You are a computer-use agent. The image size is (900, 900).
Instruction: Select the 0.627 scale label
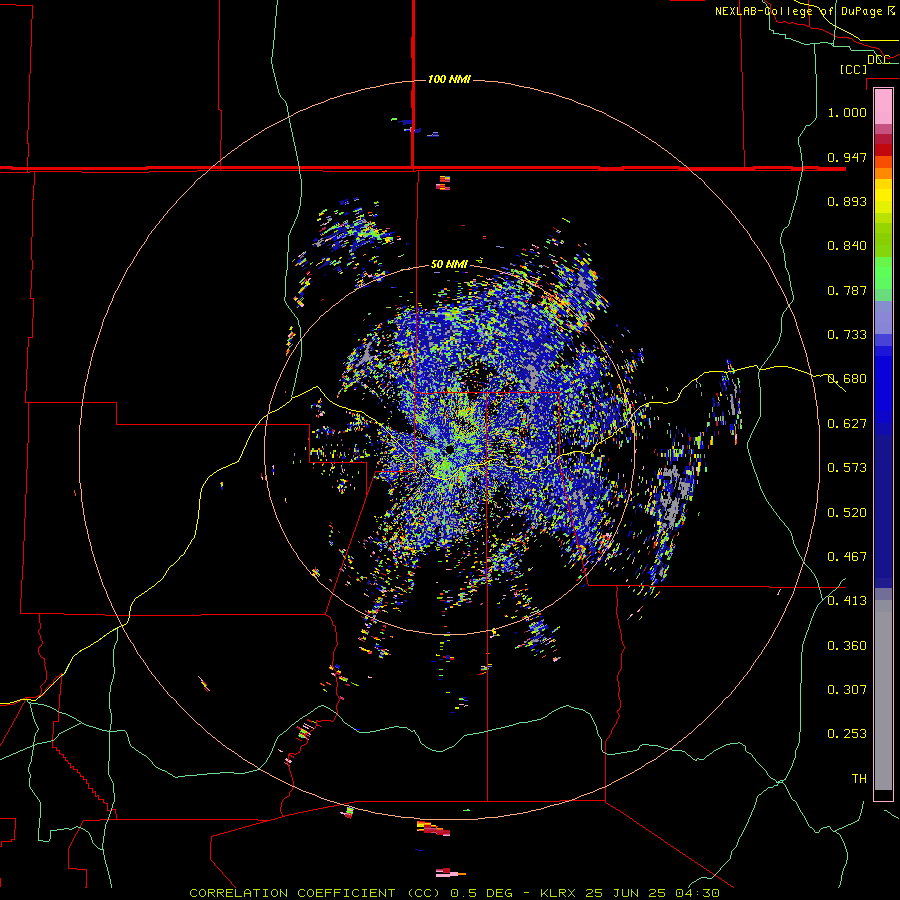pyautogui.click(x=847, y=424)
